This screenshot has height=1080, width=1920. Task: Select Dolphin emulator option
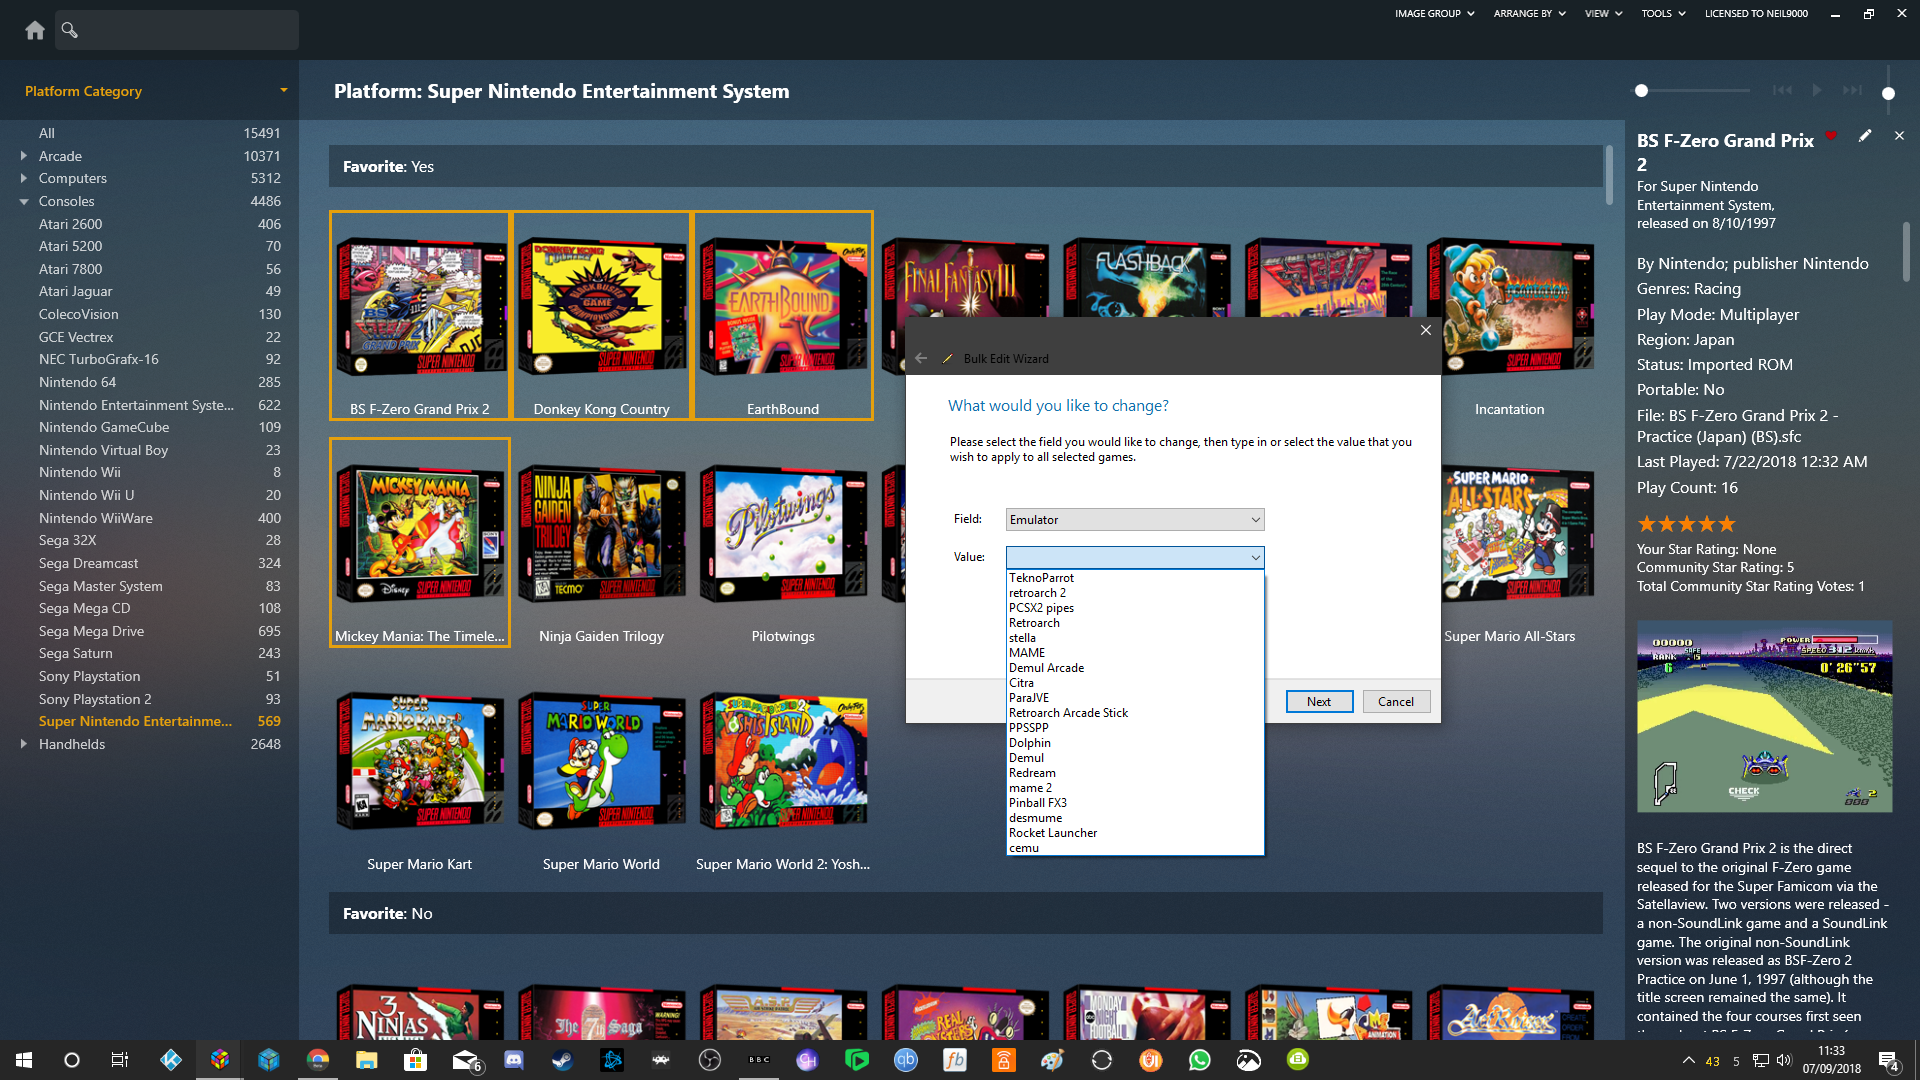1135,743
